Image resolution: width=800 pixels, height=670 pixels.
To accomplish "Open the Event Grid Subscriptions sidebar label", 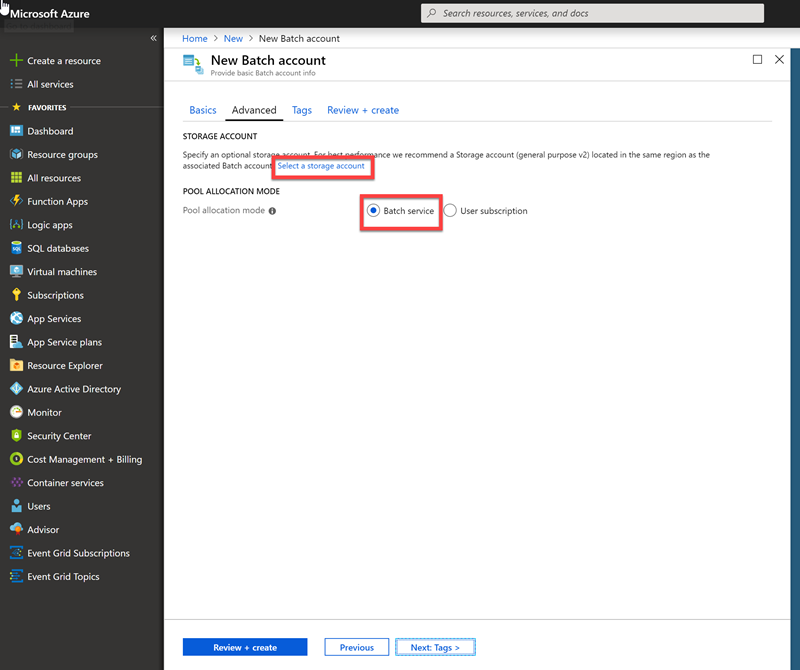I will 79,553.
